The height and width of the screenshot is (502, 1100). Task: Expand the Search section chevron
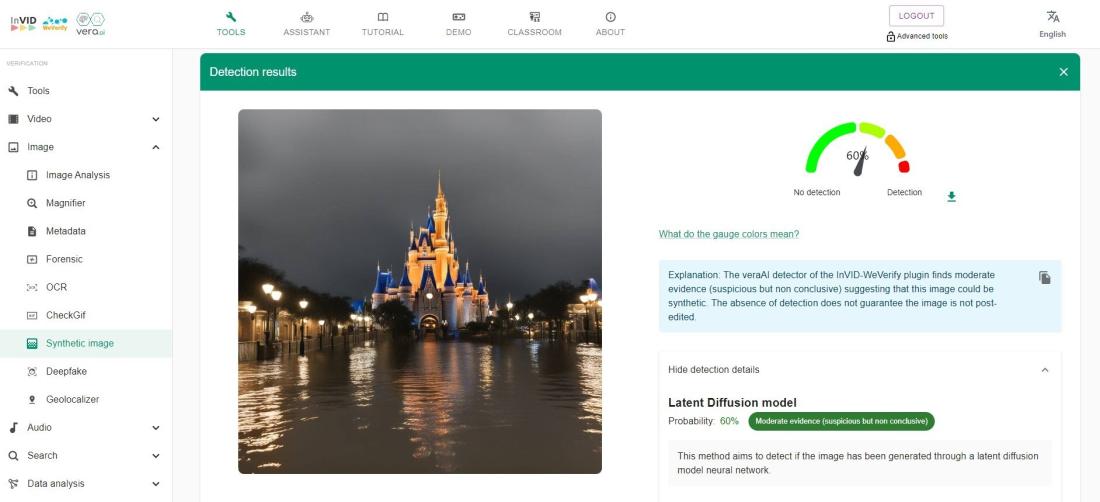pos(156,456)
